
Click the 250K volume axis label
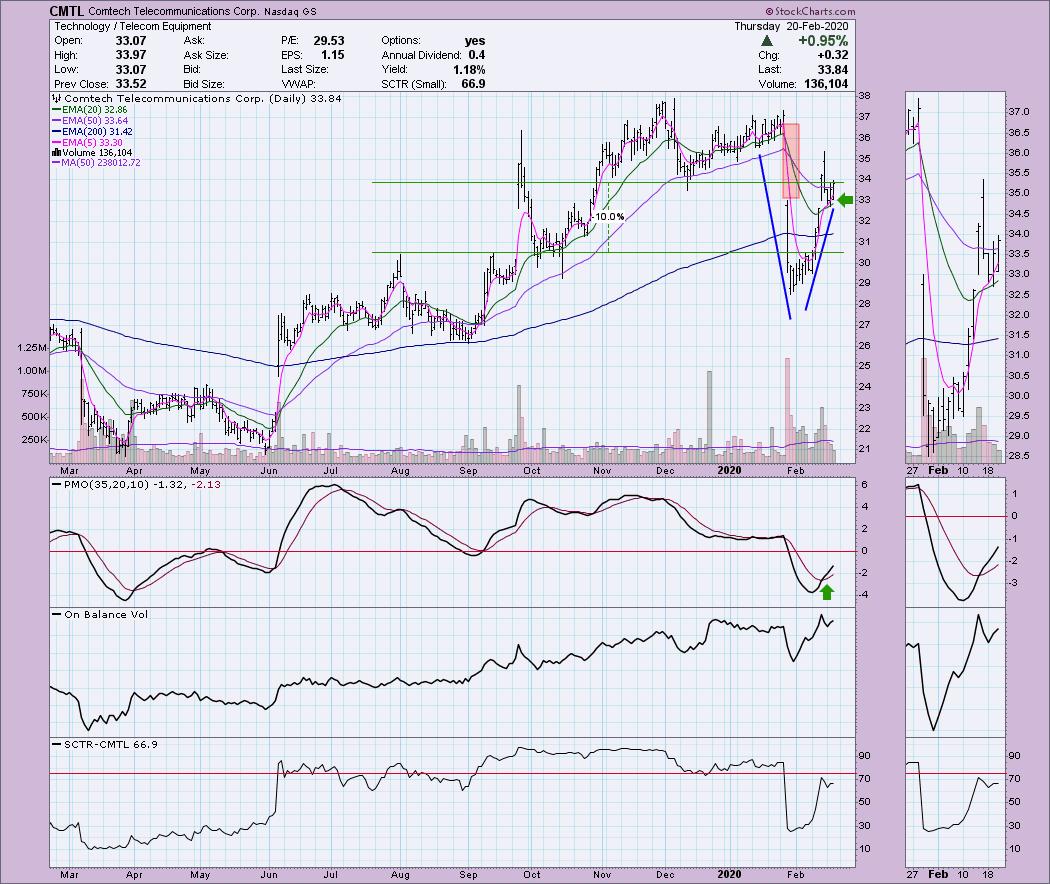click(x=34, y=440)
